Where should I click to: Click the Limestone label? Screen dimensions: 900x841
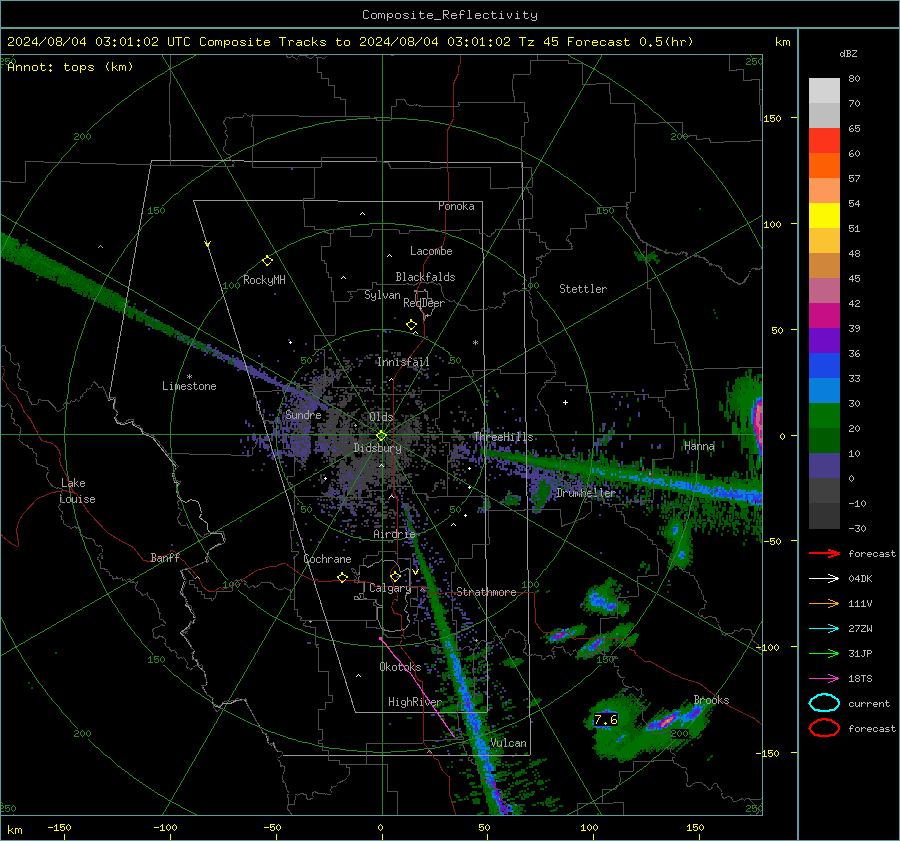coord(189,386)
